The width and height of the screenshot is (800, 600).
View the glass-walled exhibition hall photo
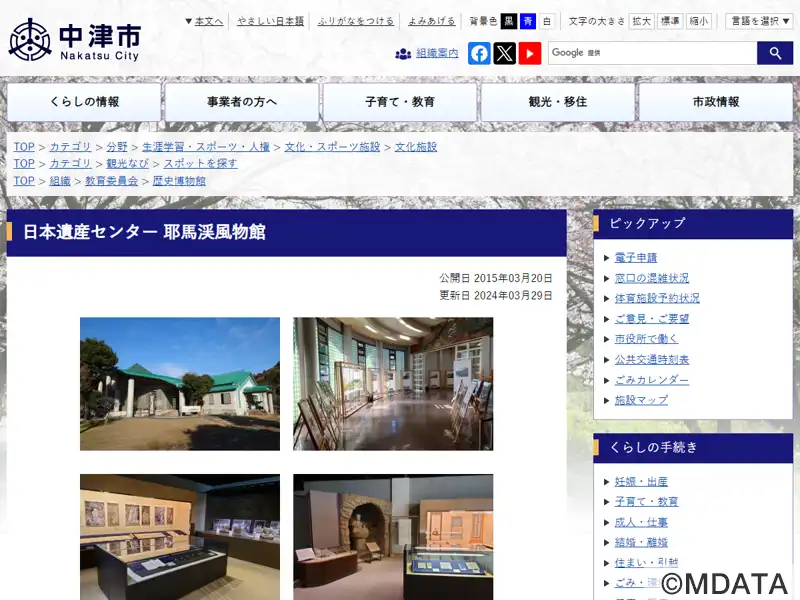click(393, 384)
